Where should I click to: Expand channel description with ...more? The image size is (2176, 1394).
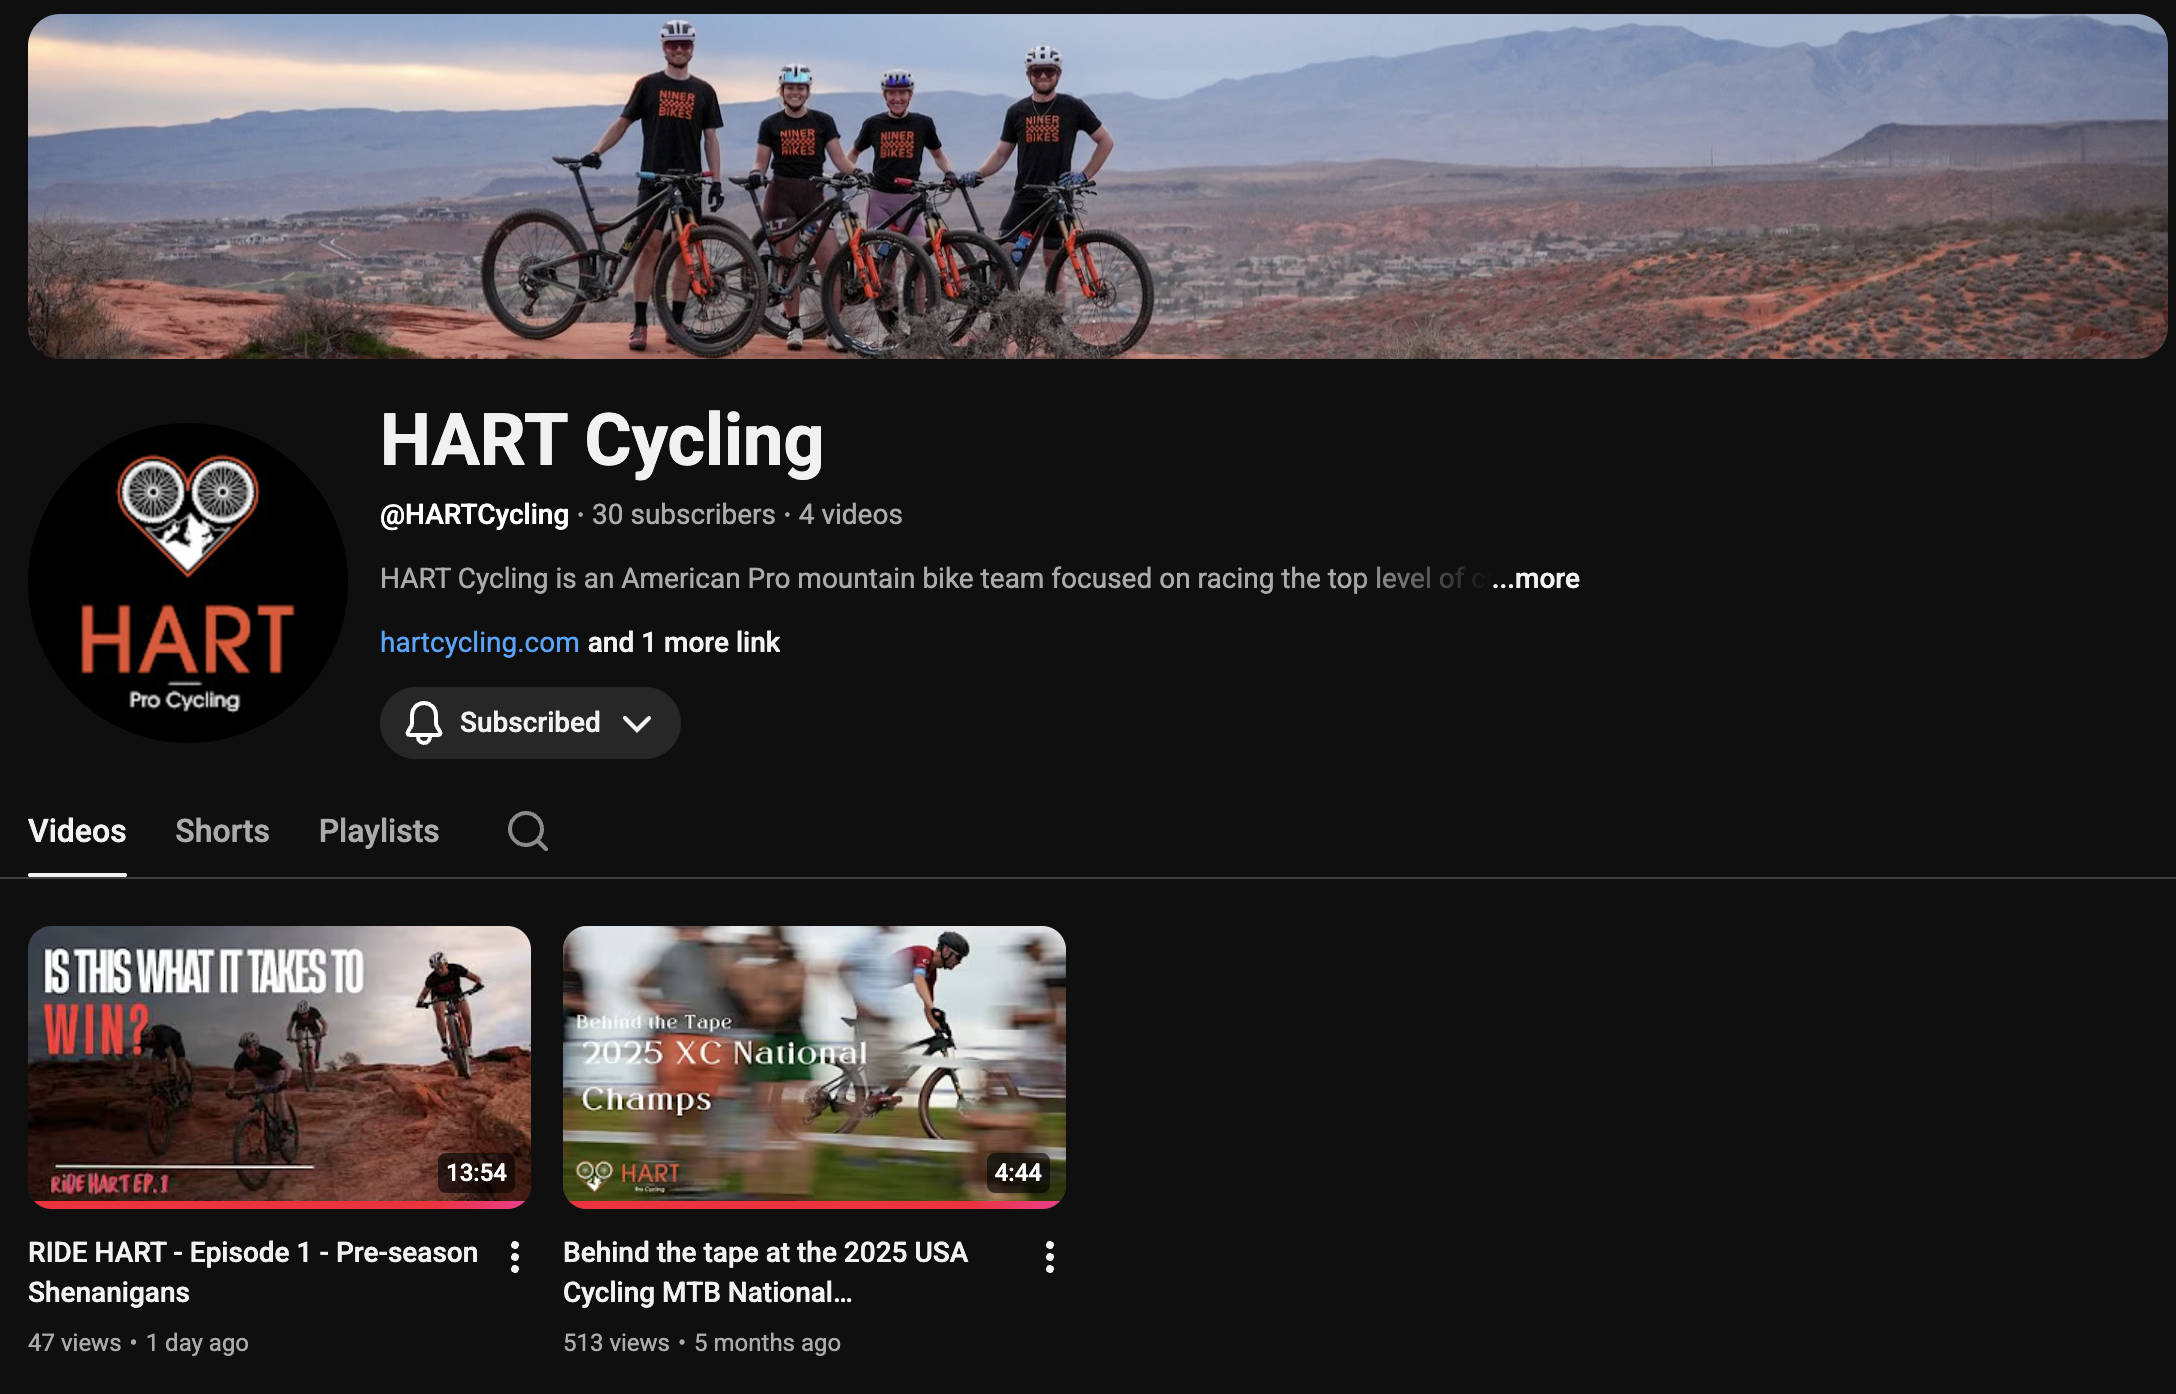point(1535,578)
